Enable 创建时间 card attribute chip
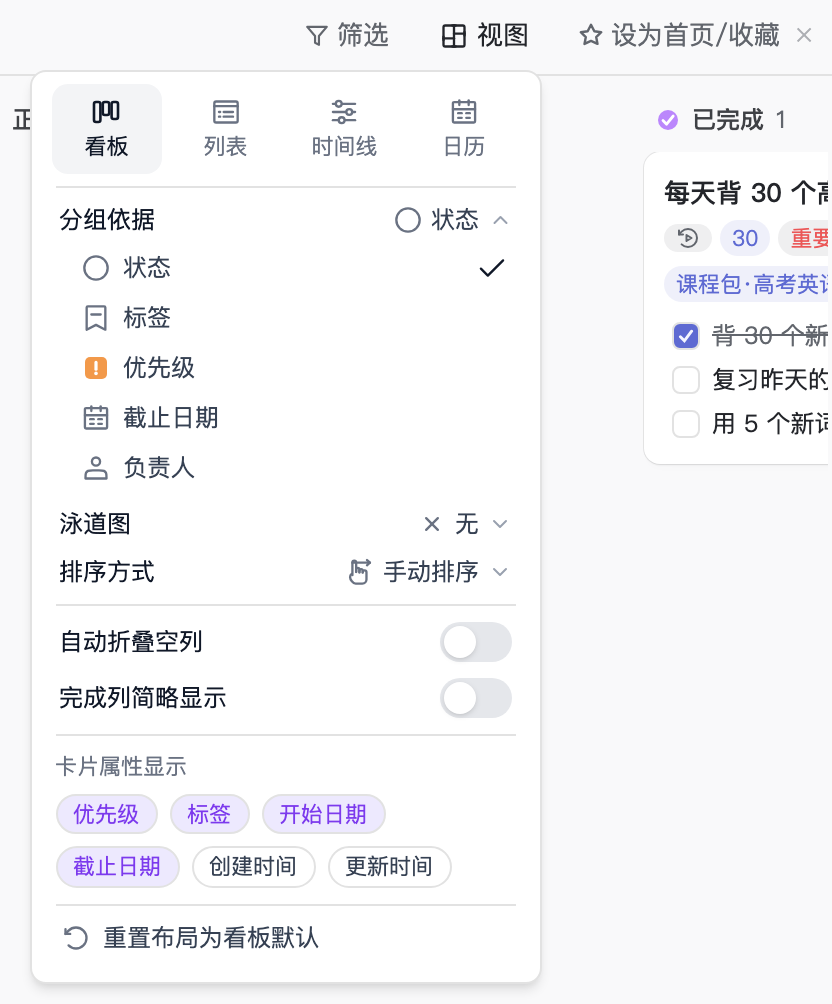 pos(254,867)
